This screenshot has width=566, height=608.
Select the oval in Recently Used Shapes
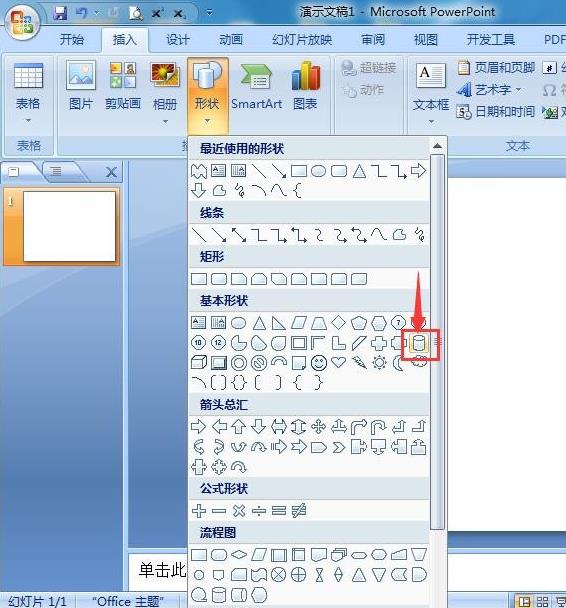(319, 171)
